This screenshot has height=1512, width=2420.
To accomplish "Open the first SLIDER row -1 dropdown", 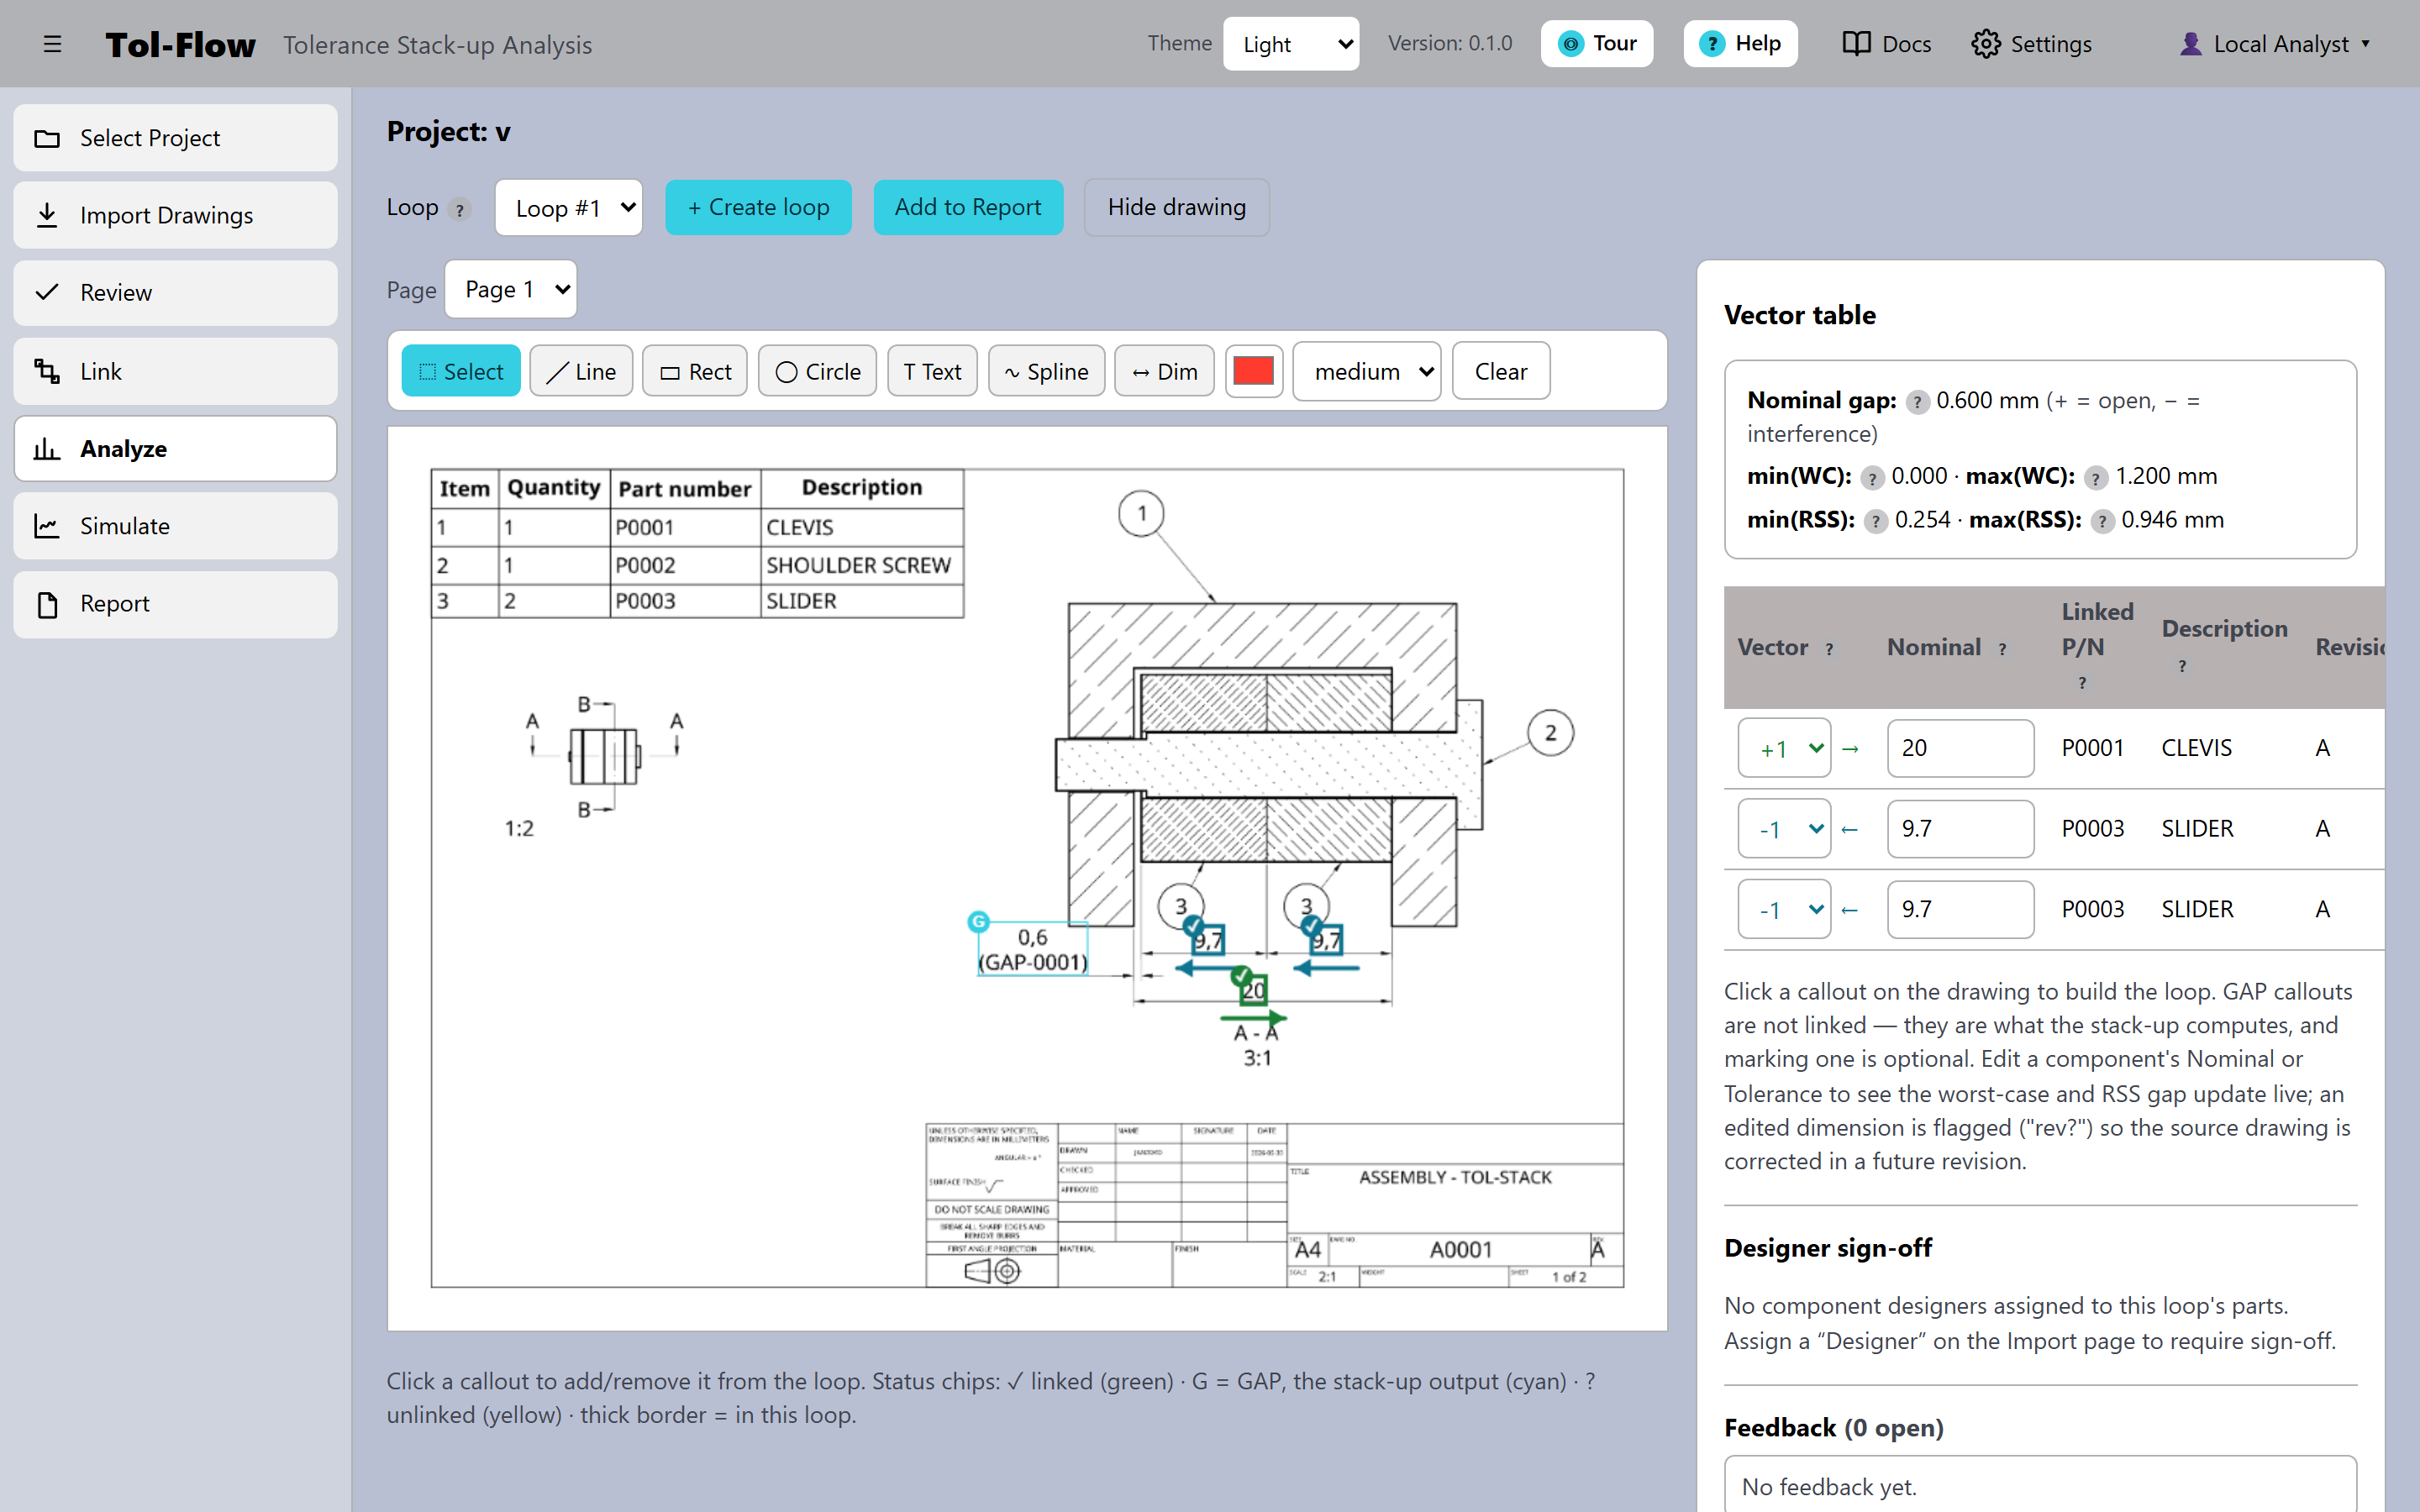I will click(x=1784, y=829).
